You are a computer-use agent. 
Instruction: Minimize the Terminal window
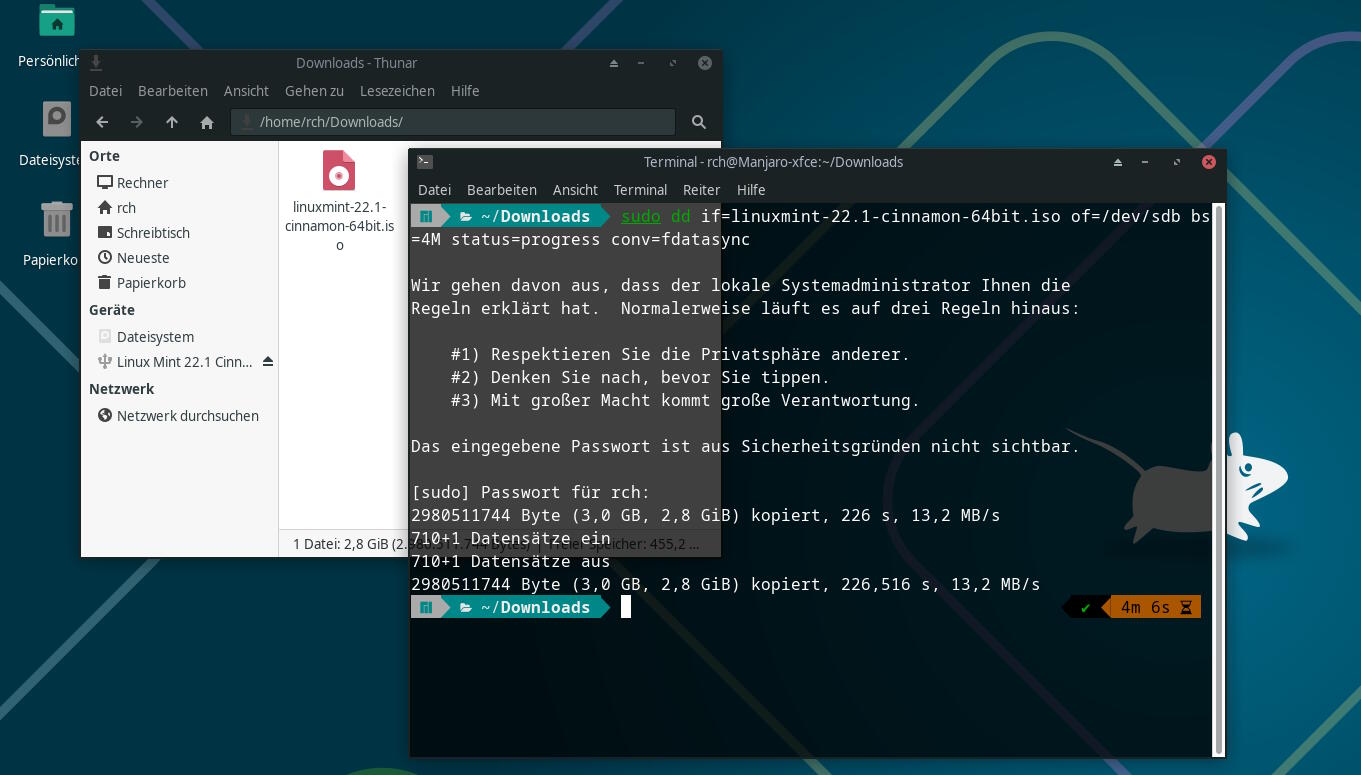click(x=1147, y=161)
